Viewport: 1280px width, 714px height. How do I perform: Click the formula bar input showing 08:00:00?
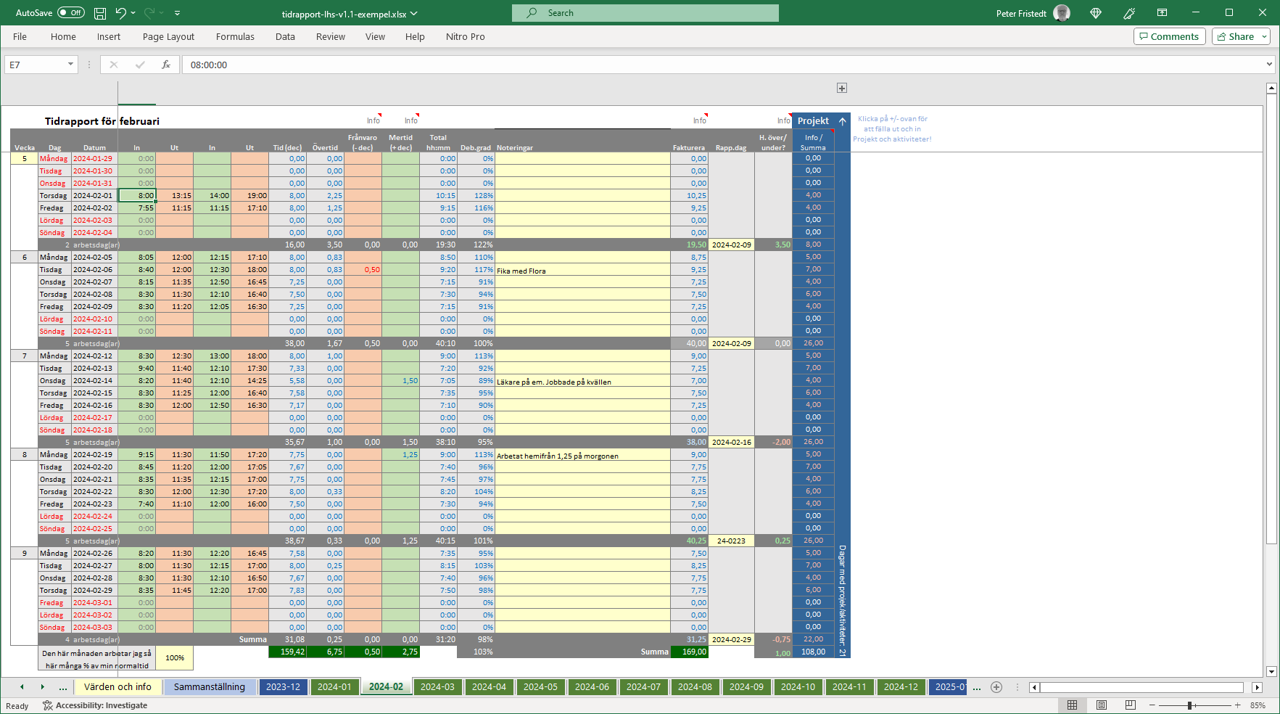(700, 65)
